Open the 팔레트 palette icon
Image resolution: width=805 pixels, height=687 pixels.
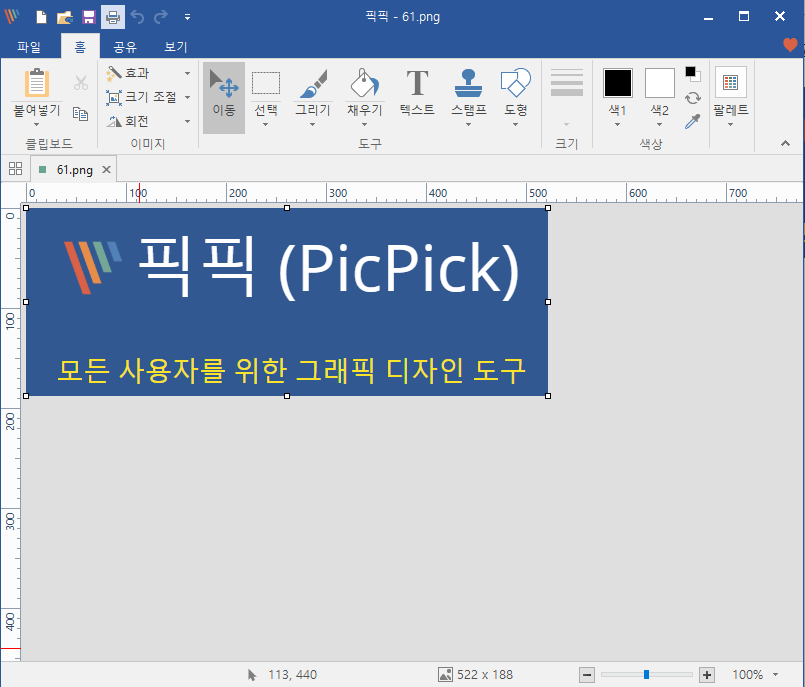731,82
